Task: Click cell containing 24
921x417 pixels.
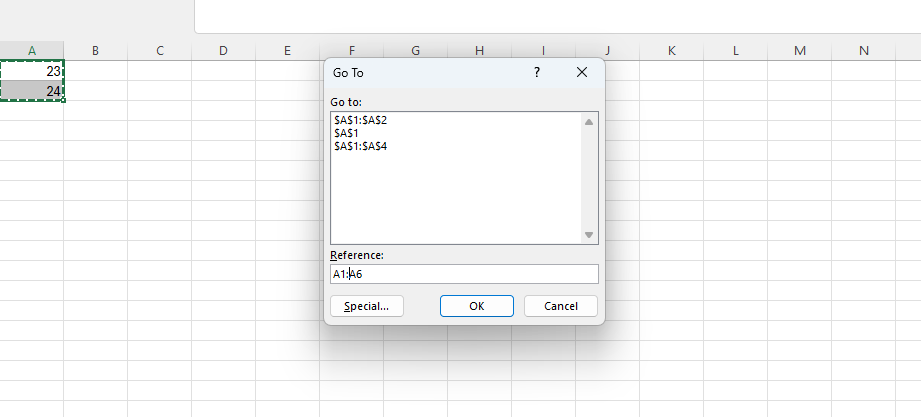Action: [x=32, y=90]
